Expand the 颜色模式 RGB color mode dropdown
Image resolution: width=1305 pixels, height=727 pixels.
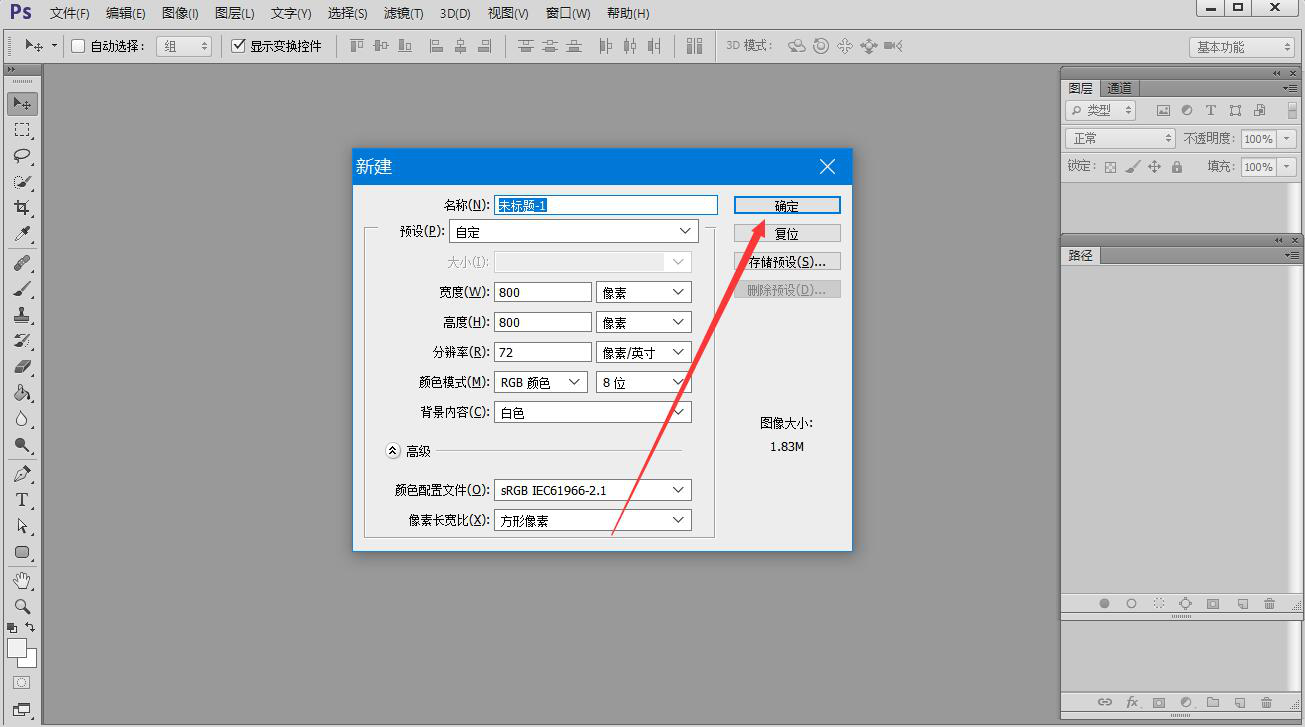pyautogui.click(x=540, y=382)
